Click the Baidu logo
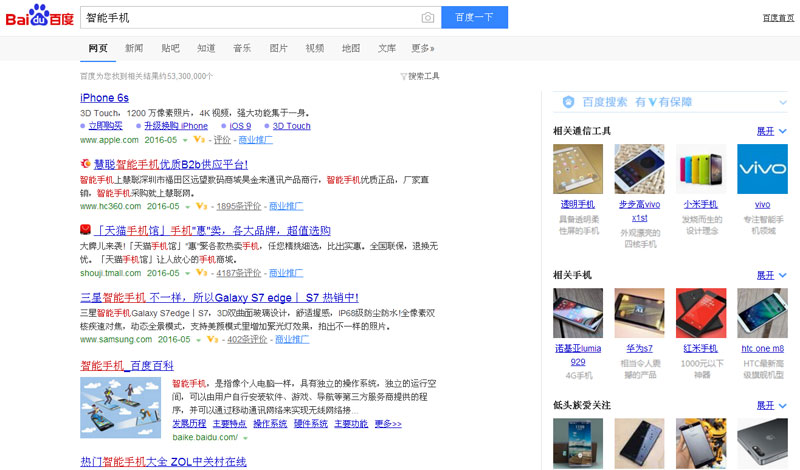This screenshot has height=470, width=800. 38,18
